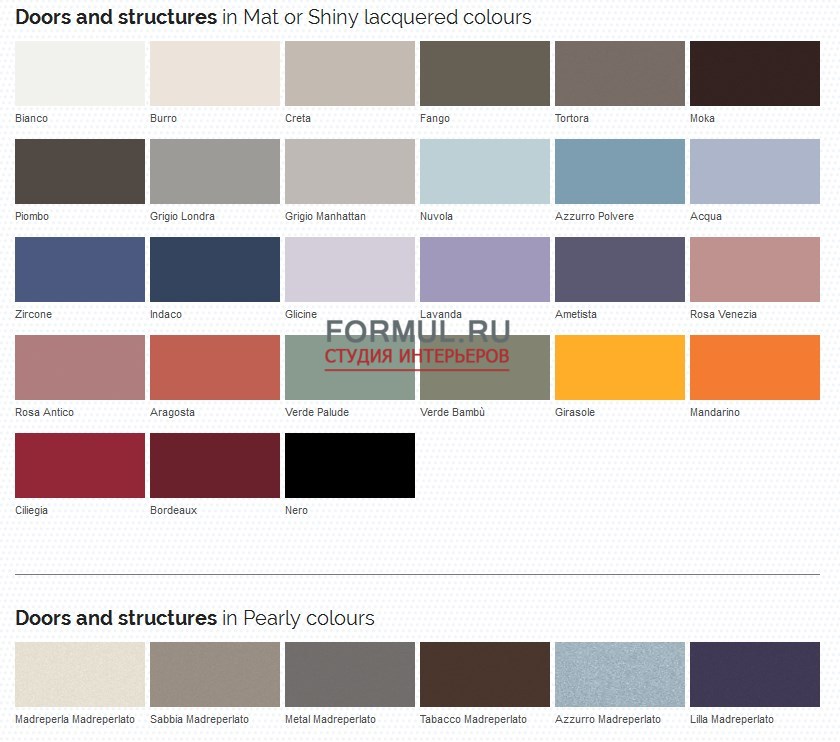840x742 pixels.
Task: Choose the Fango colour swatch
Action: tap(485, 73)
